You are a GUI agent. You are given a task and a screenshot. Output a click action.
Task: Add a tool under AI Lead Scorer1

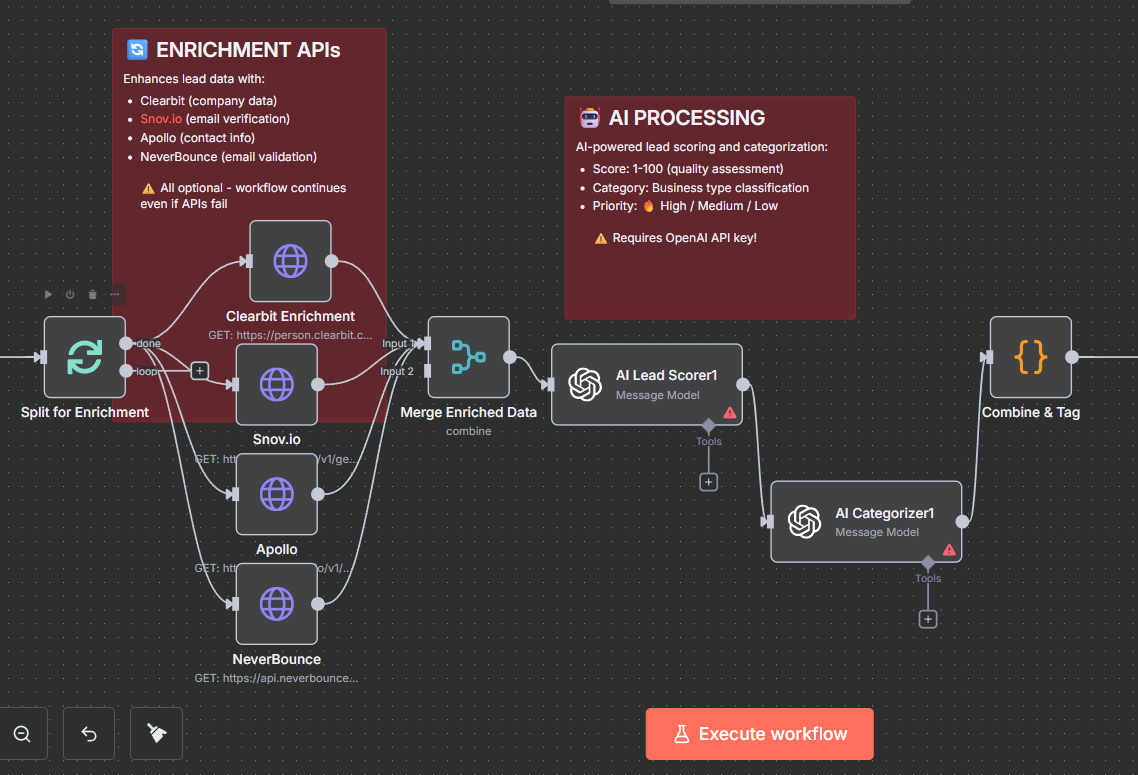coord(708,482)
